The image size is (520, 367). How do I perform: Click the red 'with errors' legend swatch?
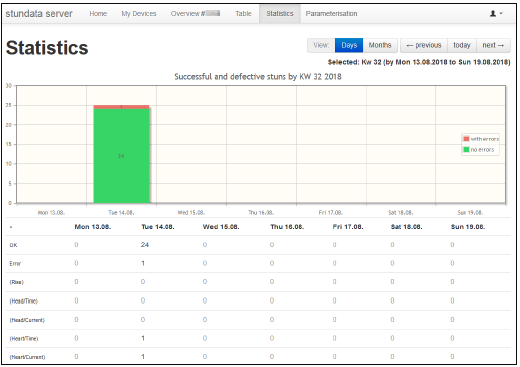(x=466, y=139)
